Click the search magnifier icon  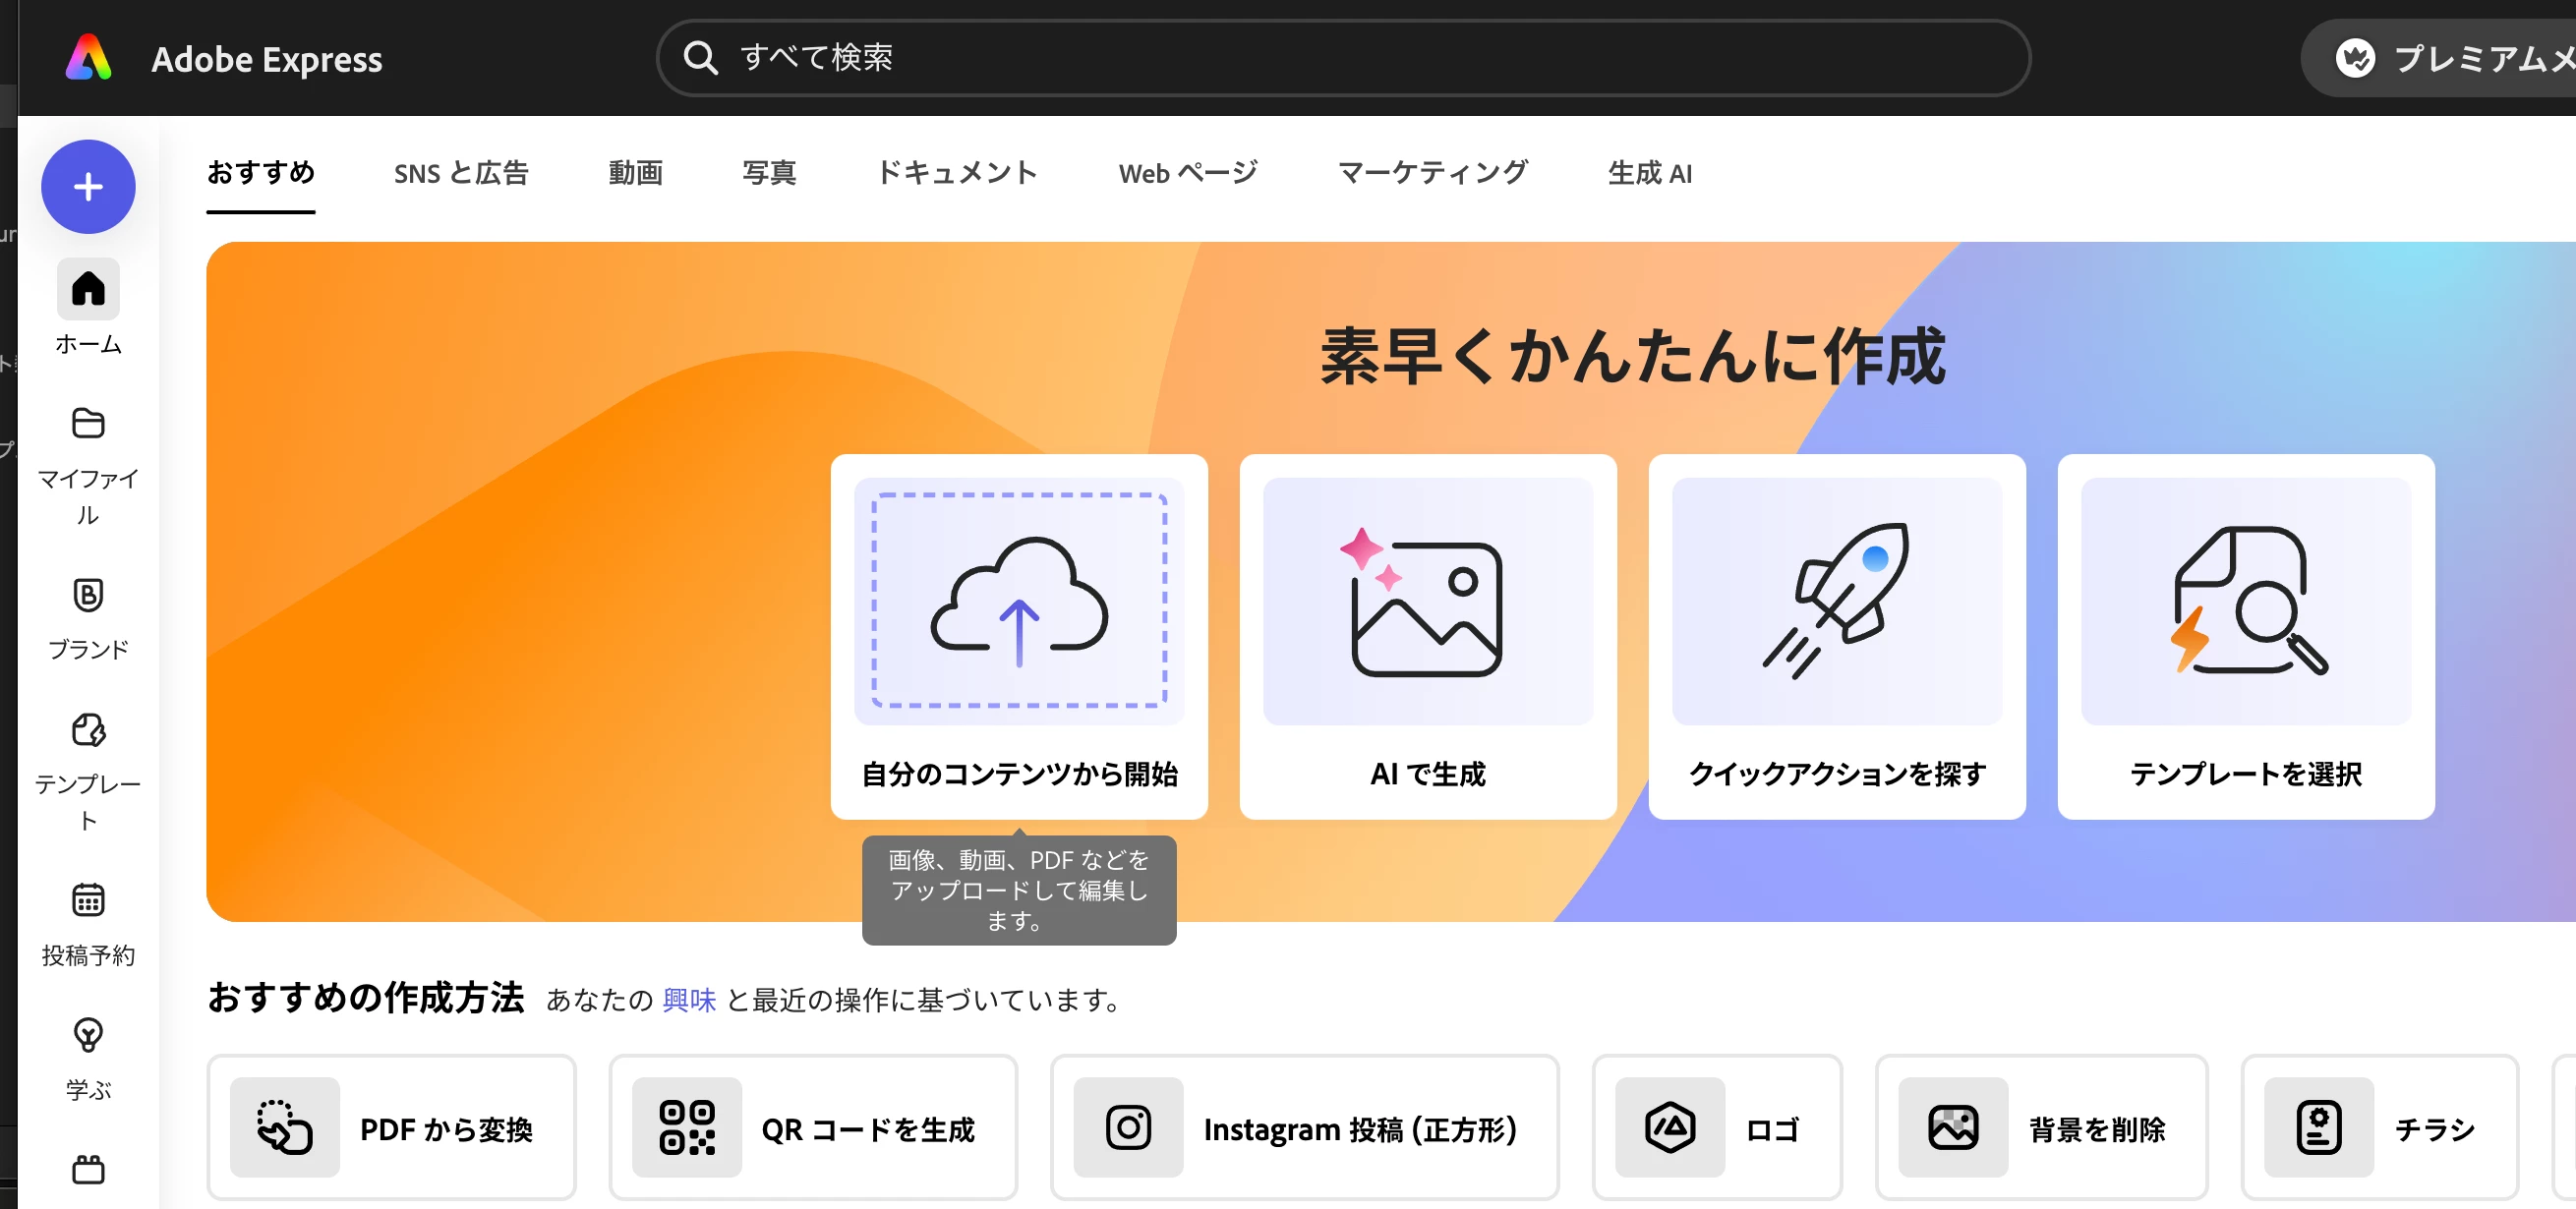pos(700,58)
